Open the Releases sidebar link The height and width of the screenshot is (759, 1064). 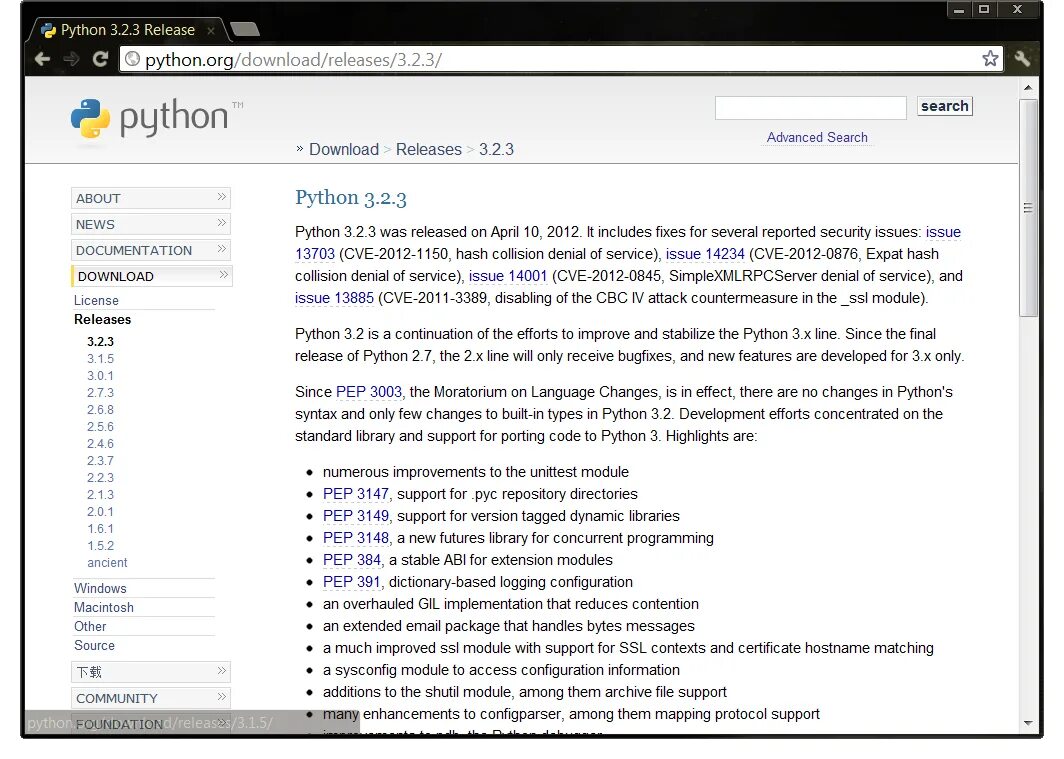tap(102, 319)
